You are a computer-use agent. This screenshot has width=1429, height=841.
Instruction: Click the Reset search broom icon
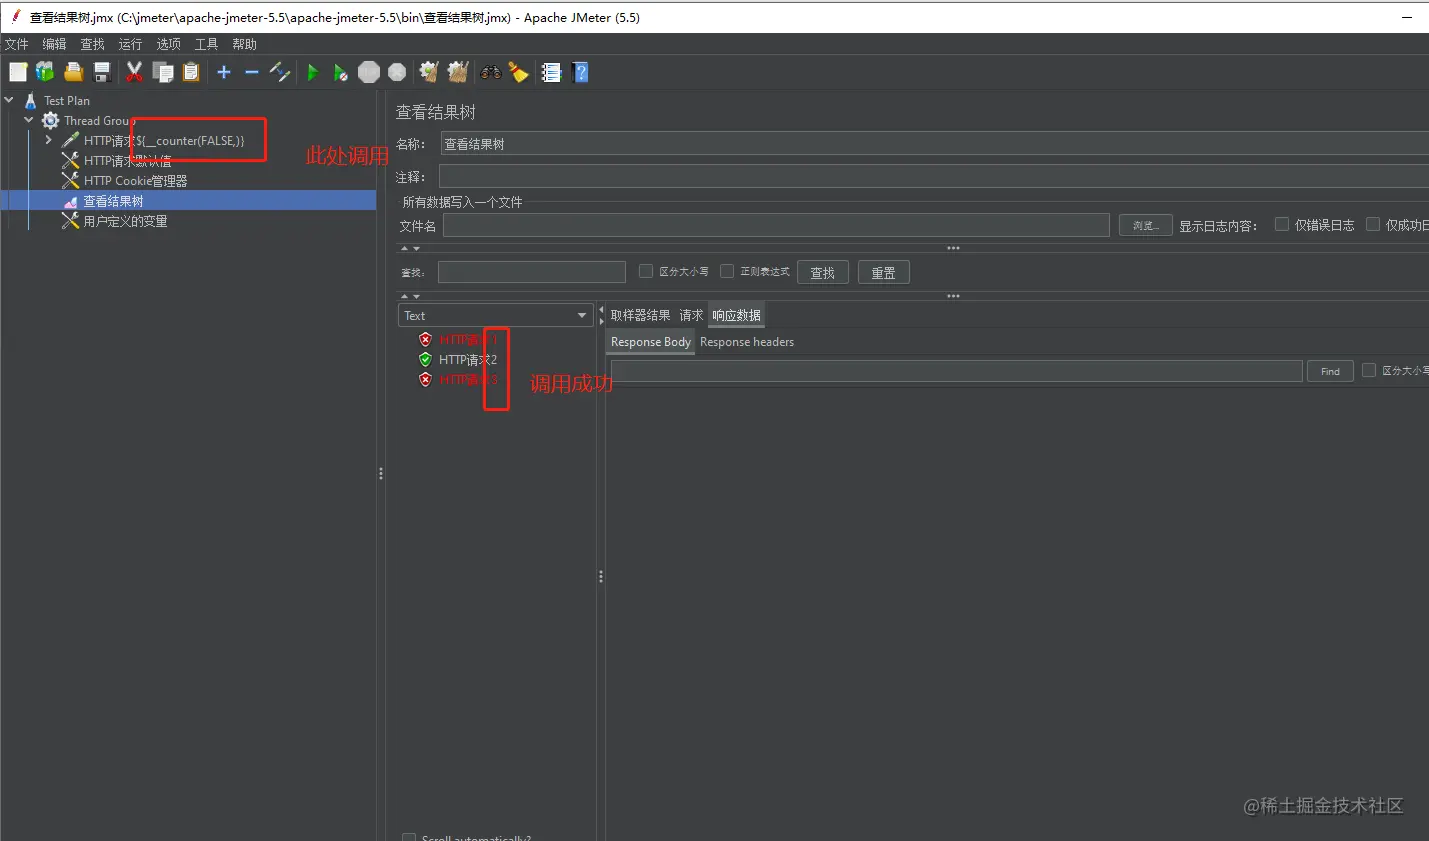(518, 72)
